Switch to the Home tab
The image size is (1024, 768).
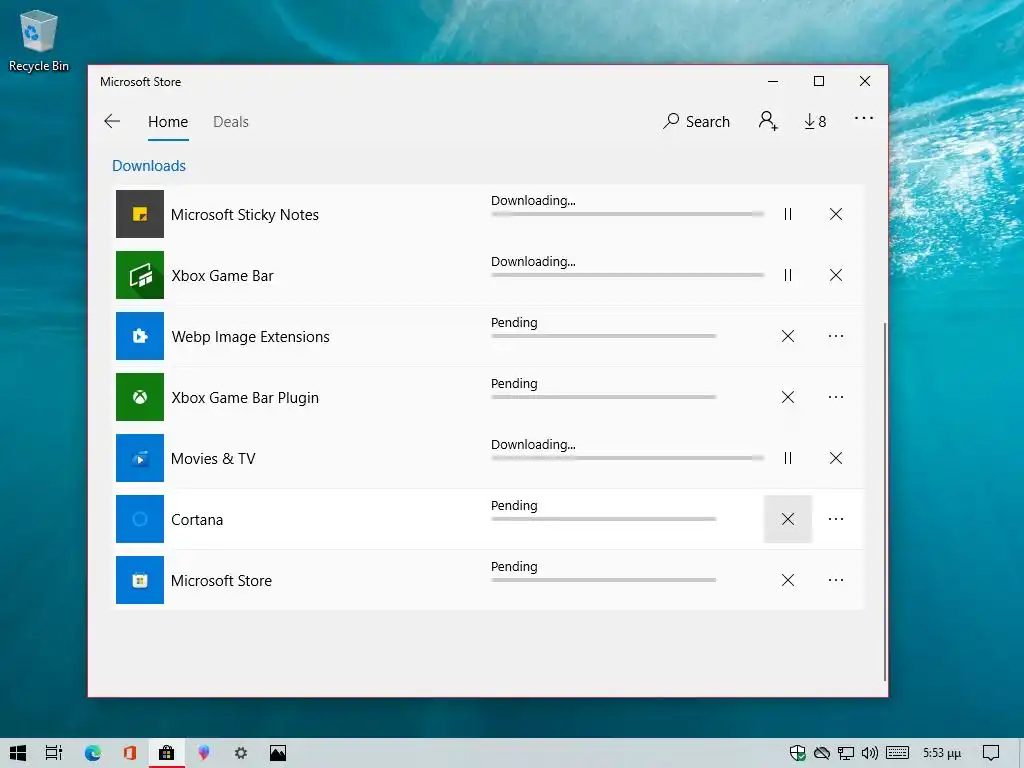click(x=168, y=122)
